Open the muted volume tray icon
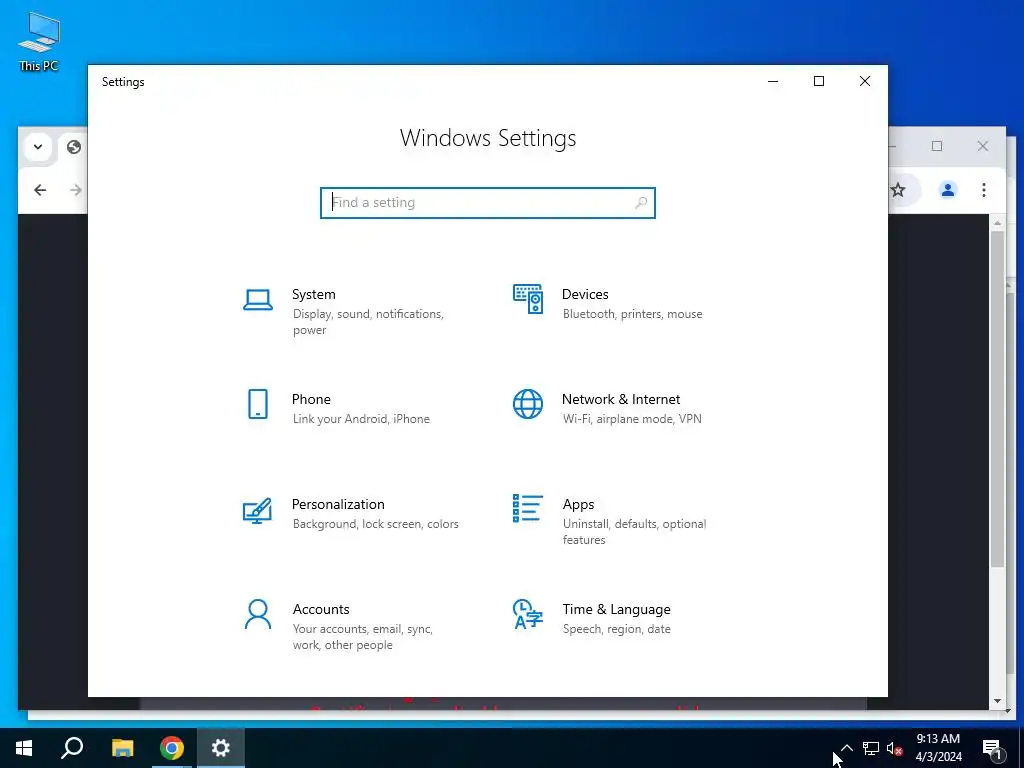 pyautogui.click(x=895, y=748)
